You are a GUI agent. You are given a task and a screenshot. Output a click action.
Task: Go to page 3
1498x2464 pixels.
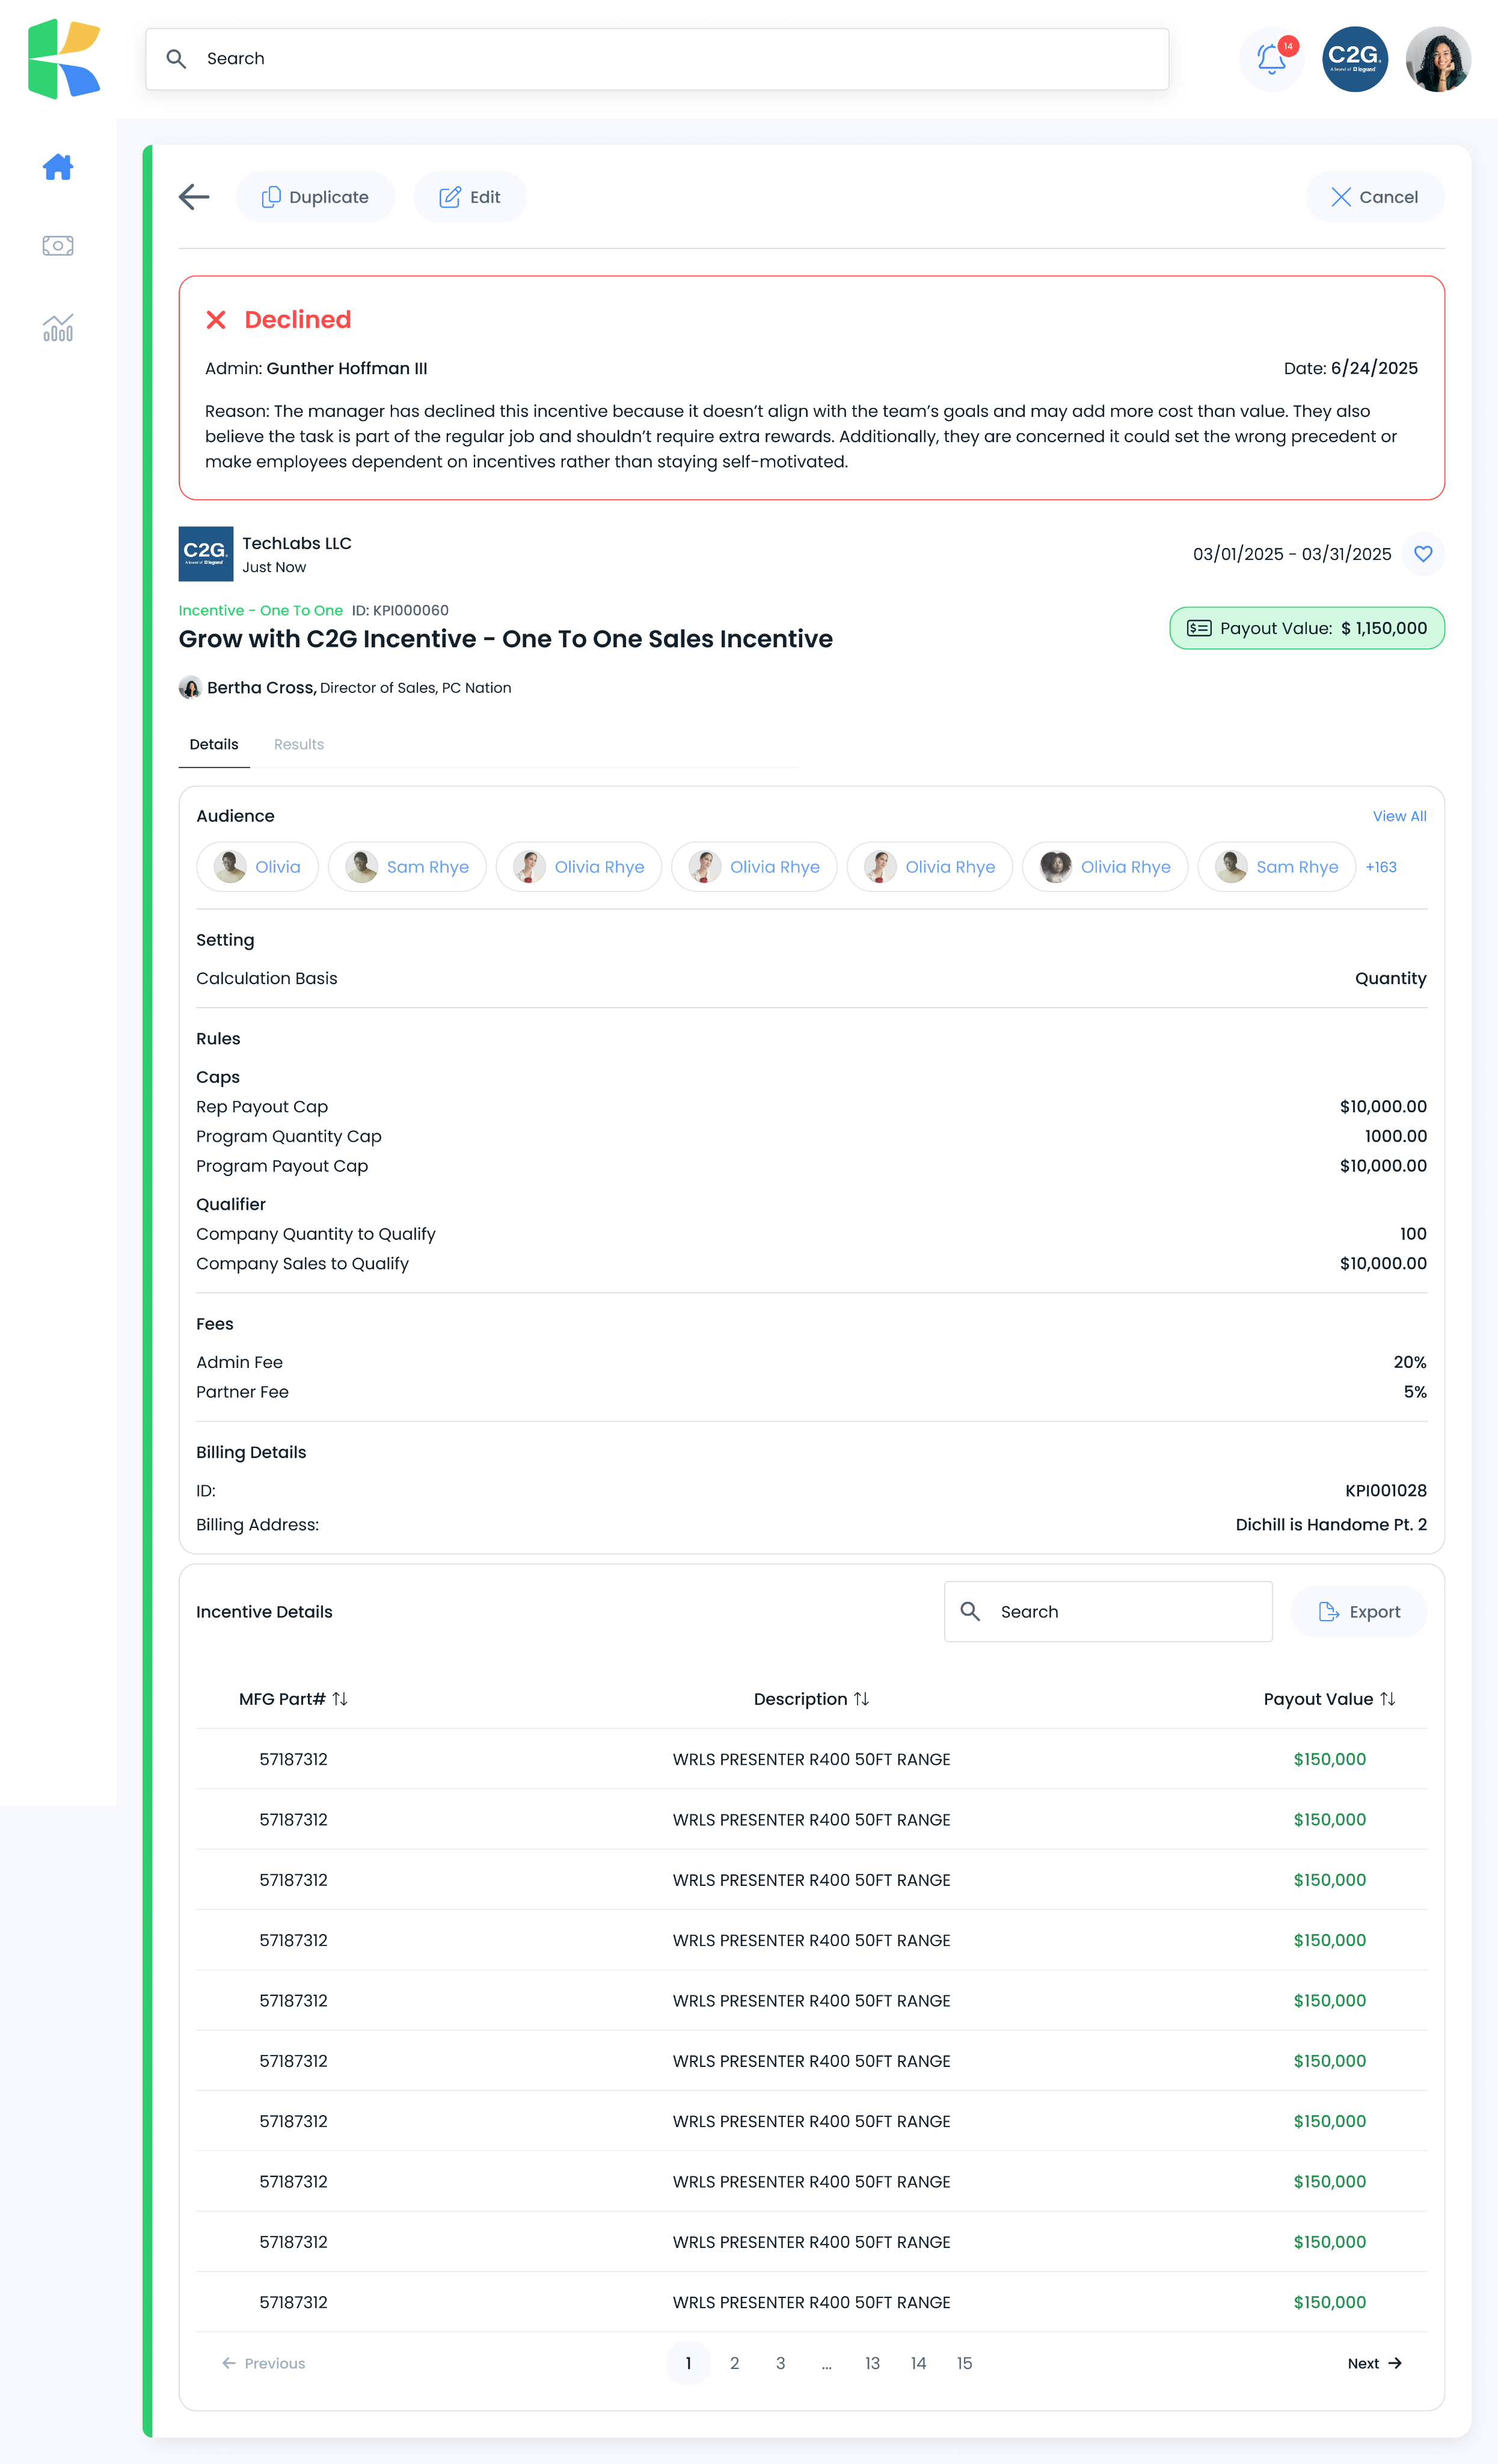pyautogui.click(x=780, y=2363)
